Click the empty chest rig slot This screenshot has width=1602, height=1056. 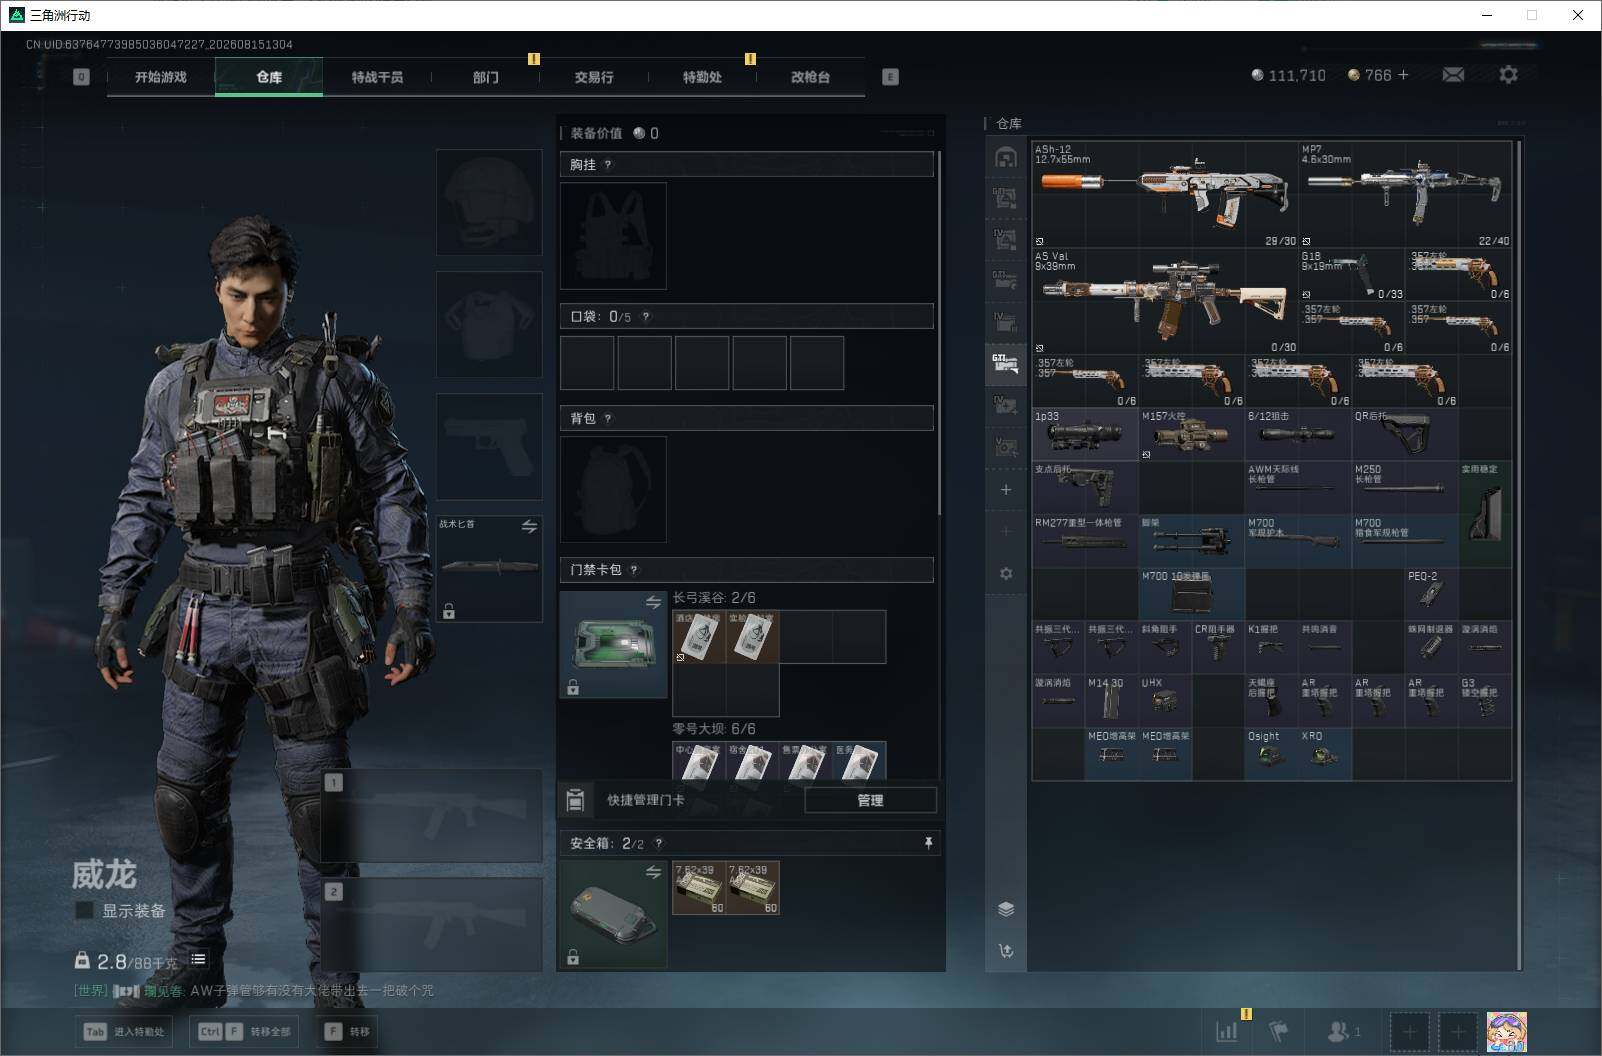(x=613, y=236)
